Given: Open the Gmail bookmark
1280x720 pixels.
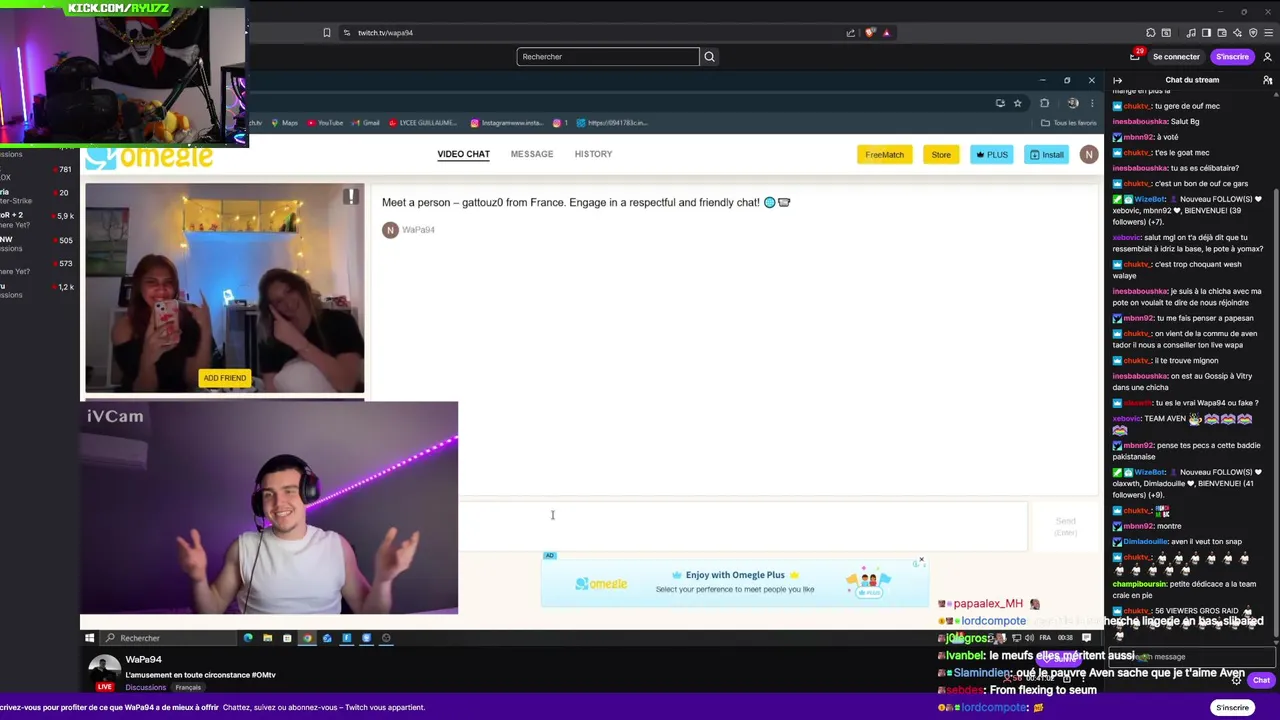Looking at the screenshot, I should pyautogui.click(x=366, y=123).
